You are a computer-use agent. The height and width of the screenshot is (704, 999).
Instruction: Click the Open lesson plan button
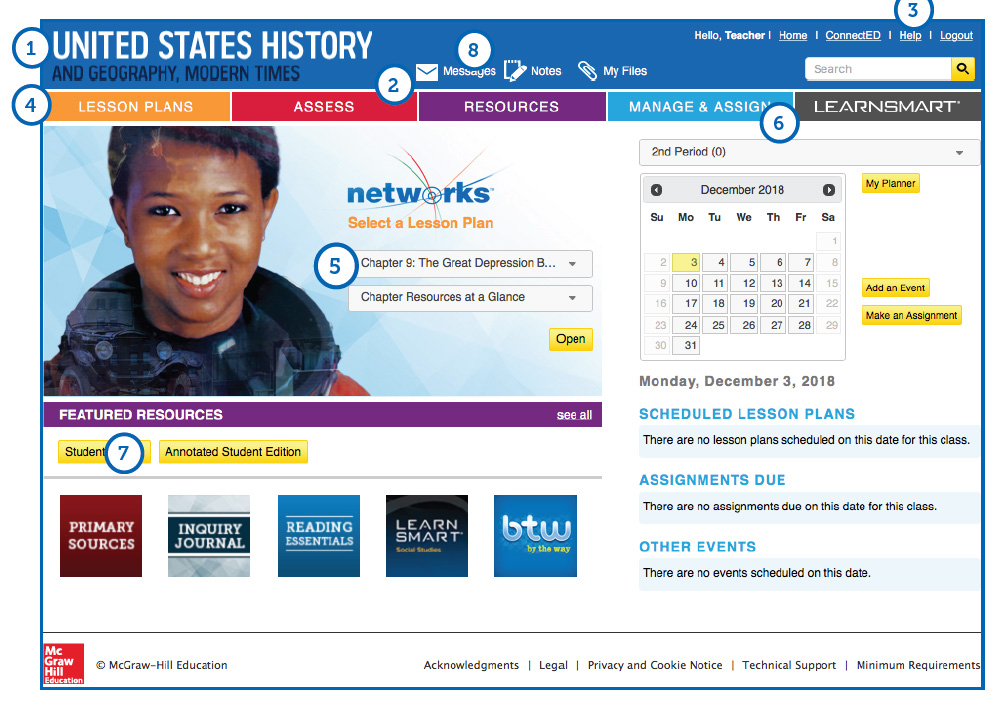tap(571, 339)
